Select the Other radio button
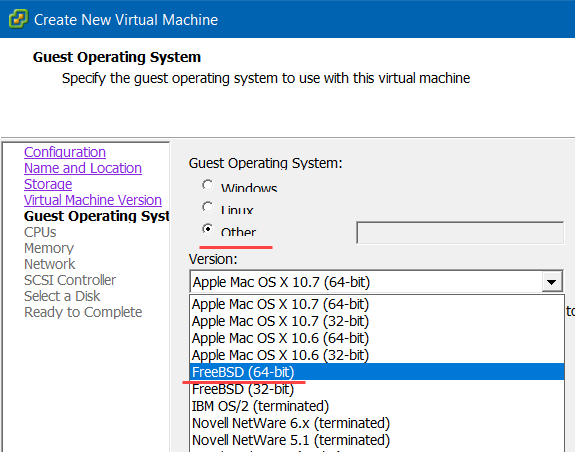575x452 pixels. pyautogui.click(x=208, y=229)
